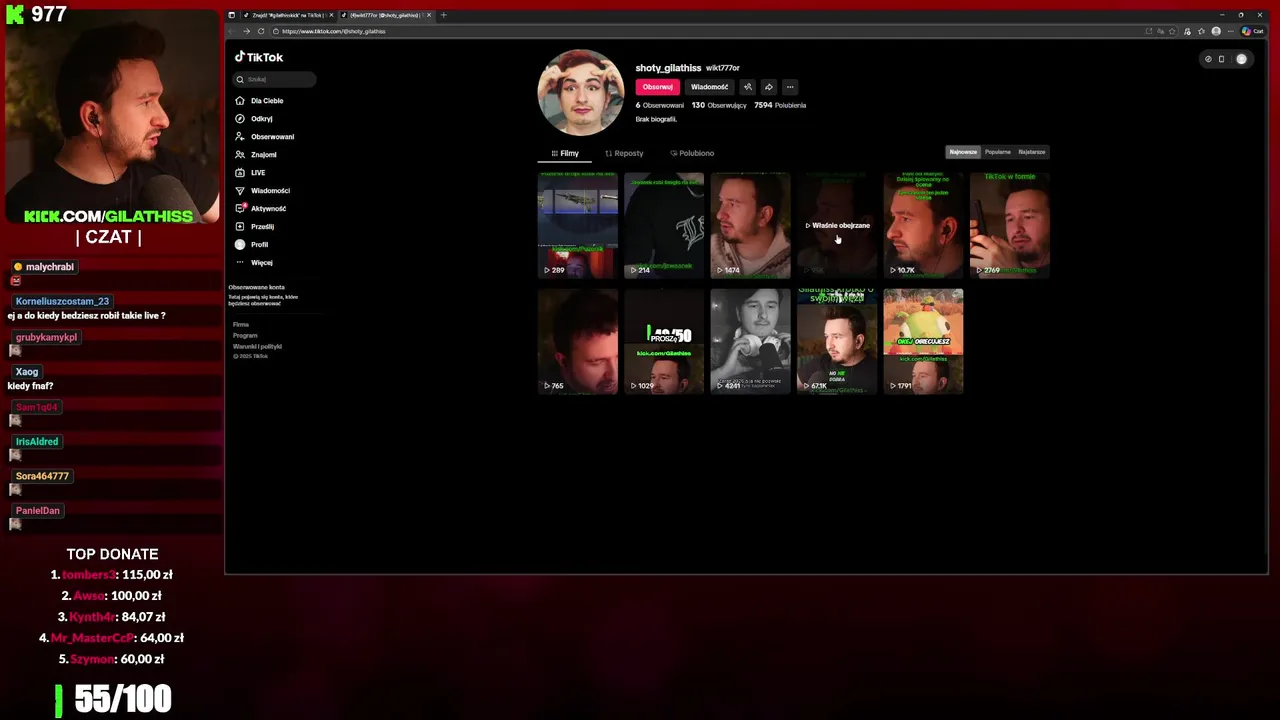1280x720 pixels.
Task: Open Obserwowani following feed
Action: [265, 137]
